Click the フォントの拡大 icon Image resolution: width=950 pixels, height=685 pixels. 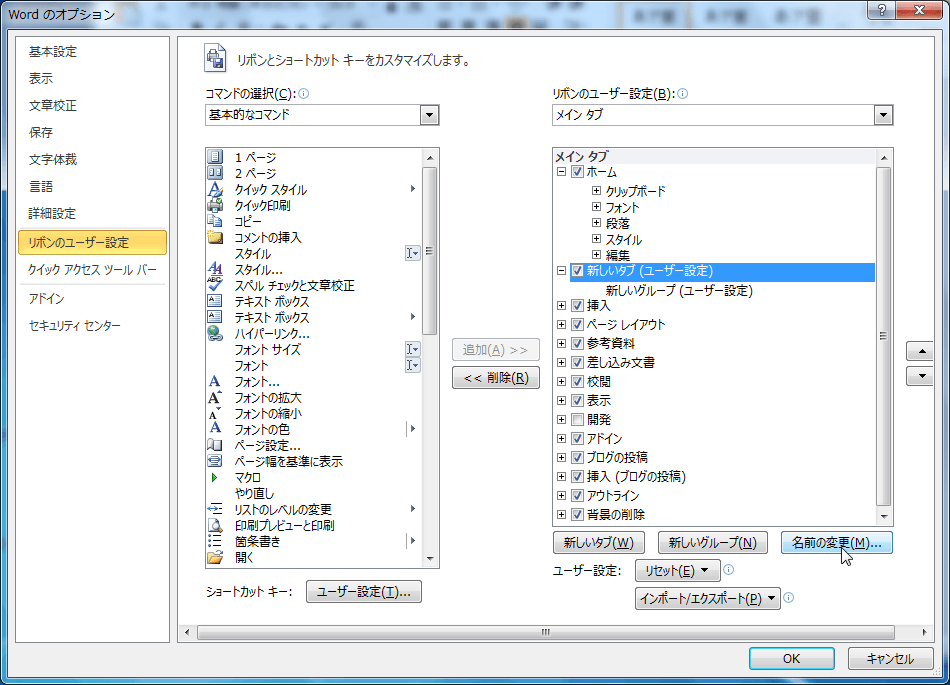[x=215, y=397]
